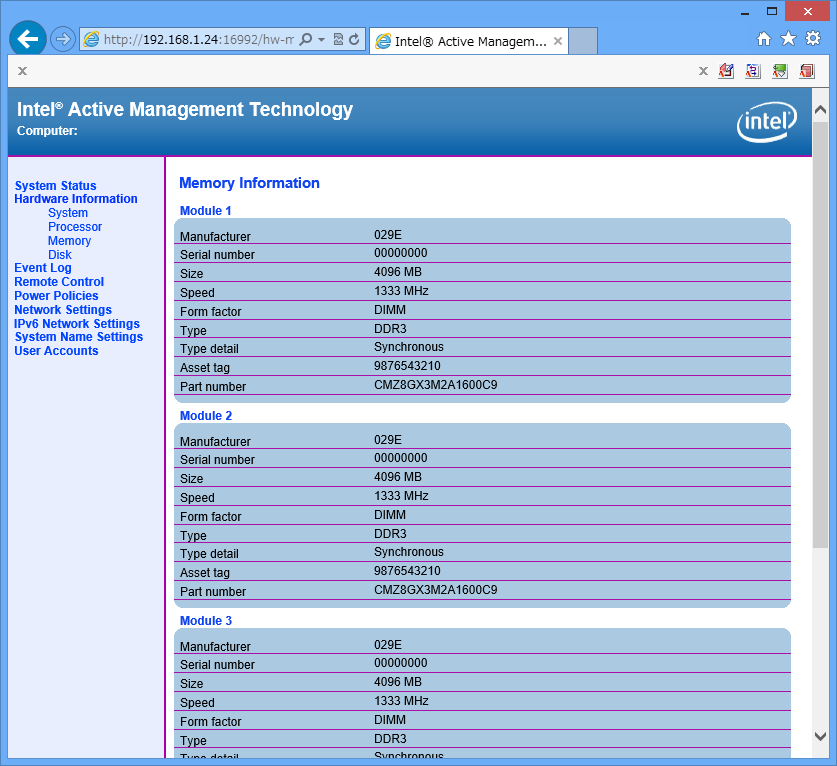Open a new blank tab
This screenshot has width=837, height=766.
click(x=583, y=41)
